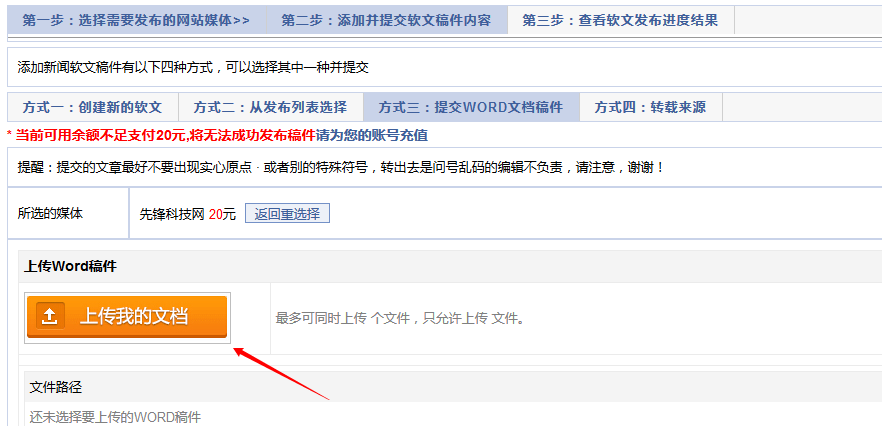The image size is (882, 426).
Task: Click the 最多可同时上传 upload limit hint
Action: click(400, 319)
